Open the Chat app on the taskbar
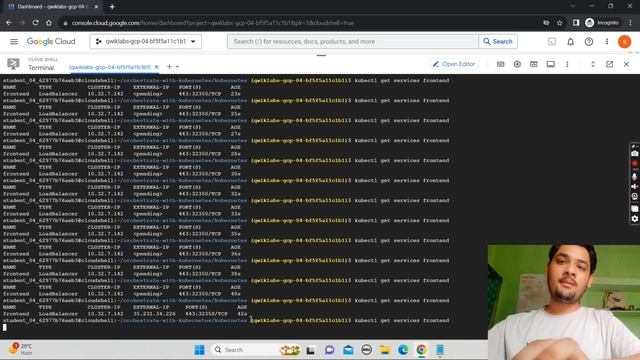This screenshot has width=640, height=360. point(329,350)
